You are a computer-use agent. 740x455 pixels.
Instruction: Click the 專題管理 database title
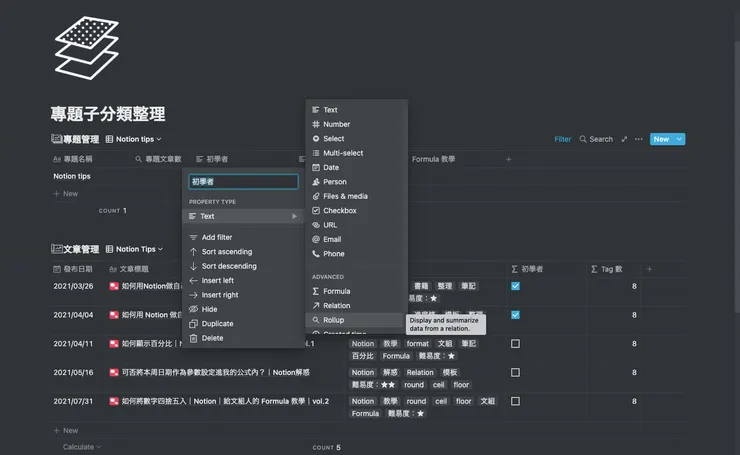coord(81,139)
